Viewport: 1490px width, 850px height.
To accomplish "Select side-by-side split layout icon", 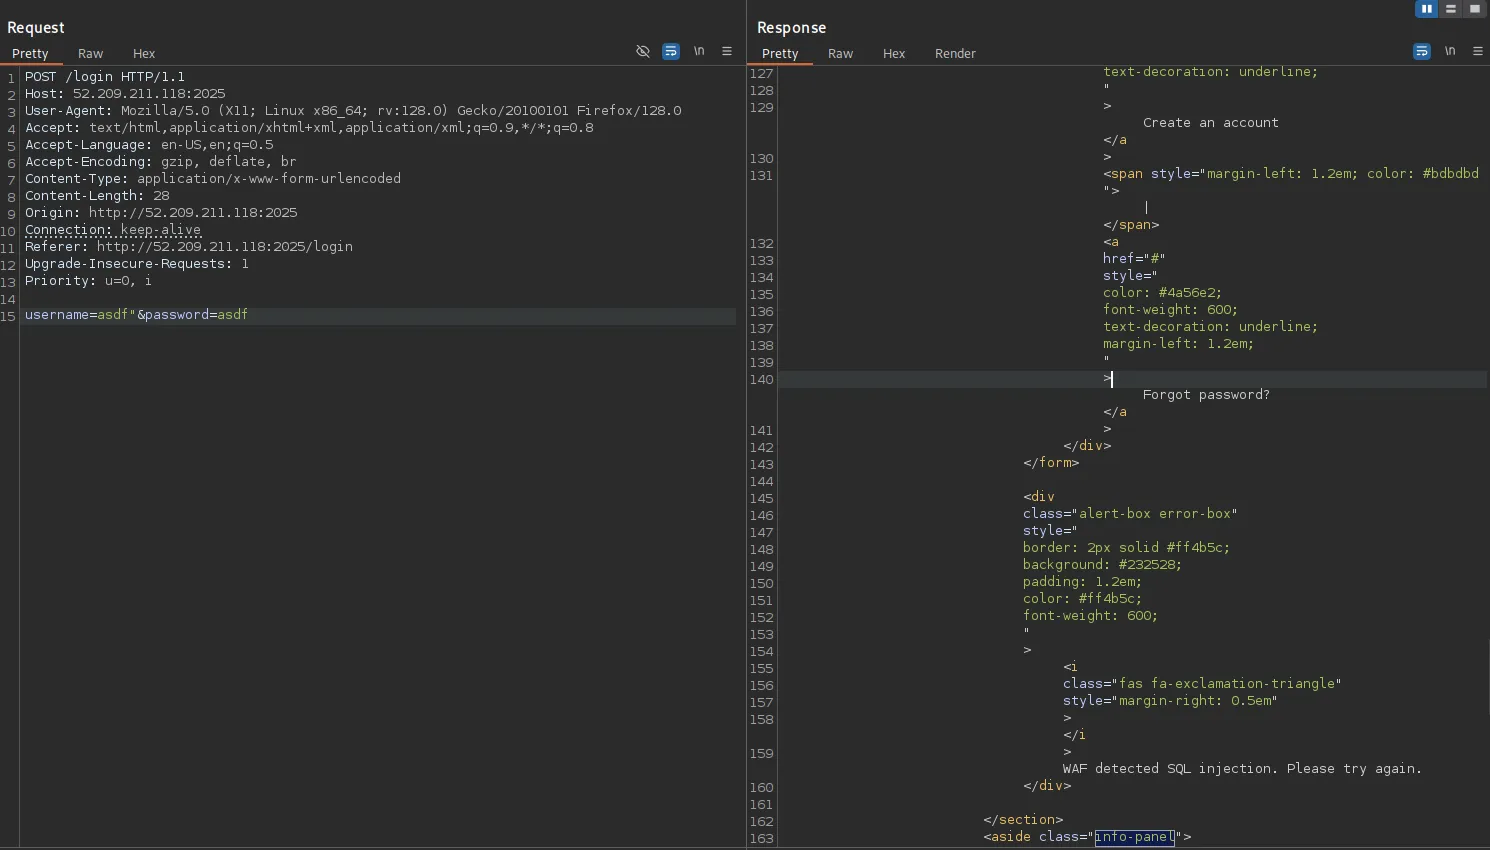I will click(x=1426, y=9).
